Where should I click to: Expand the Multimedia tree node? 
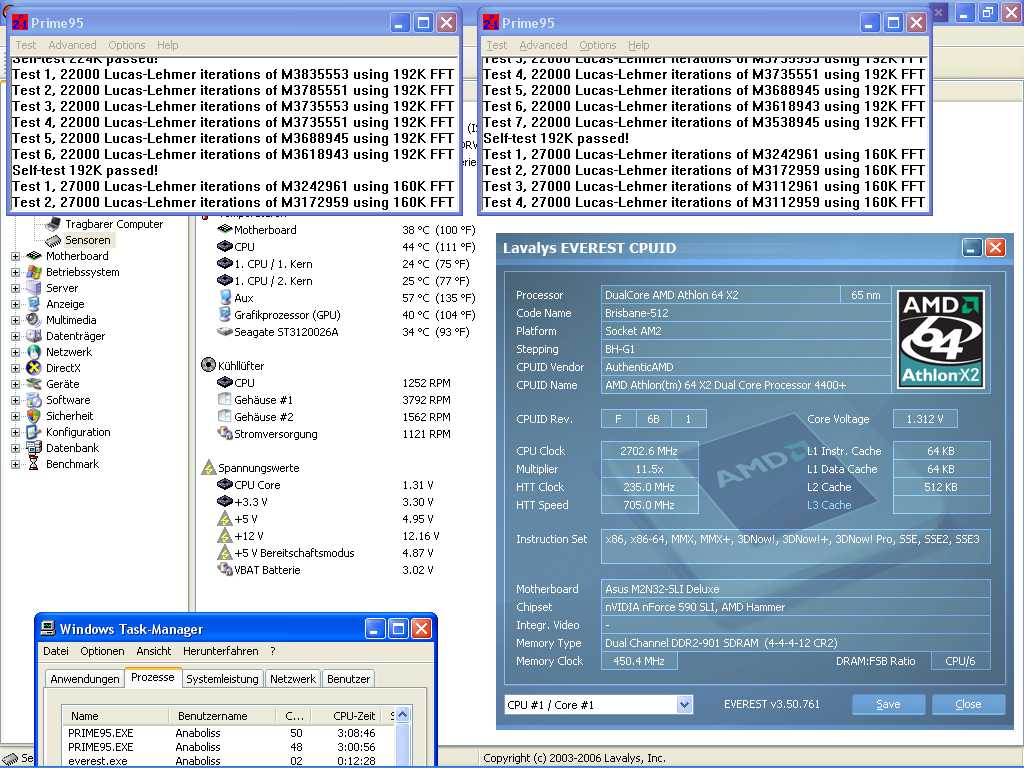[x=15, y=321]
